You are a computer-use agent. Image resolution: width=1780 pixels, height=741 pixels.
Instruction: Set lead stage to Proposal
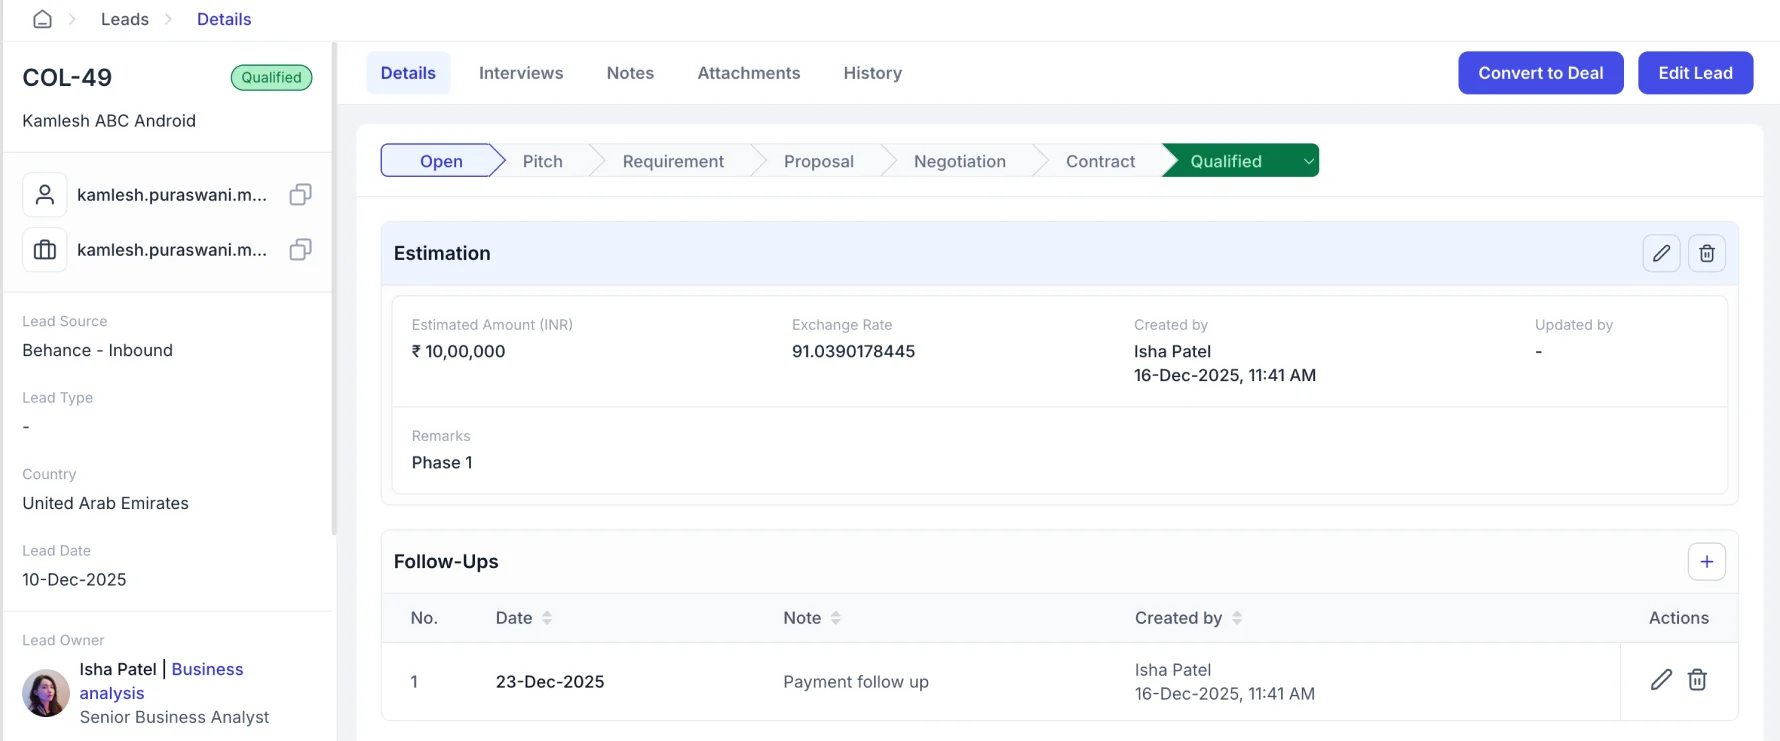[819, 161]
